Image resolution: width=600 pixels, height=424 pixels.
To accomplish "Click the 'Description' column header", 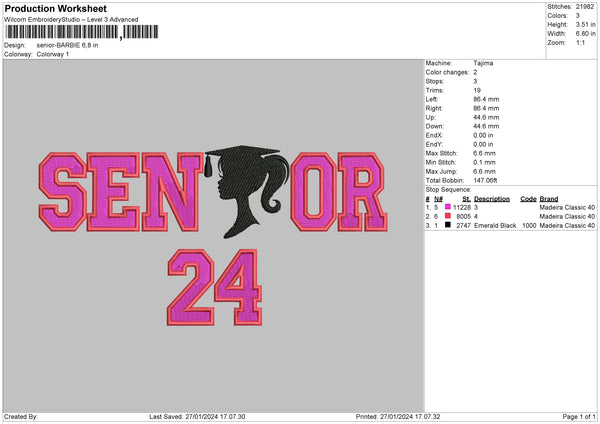I will point(492,199).
